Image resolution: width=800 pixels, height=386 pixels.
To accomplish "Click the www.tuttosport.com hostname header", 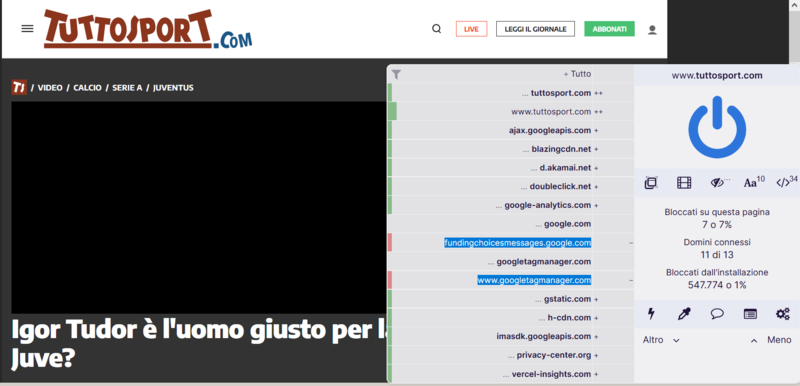I will 717,75.
